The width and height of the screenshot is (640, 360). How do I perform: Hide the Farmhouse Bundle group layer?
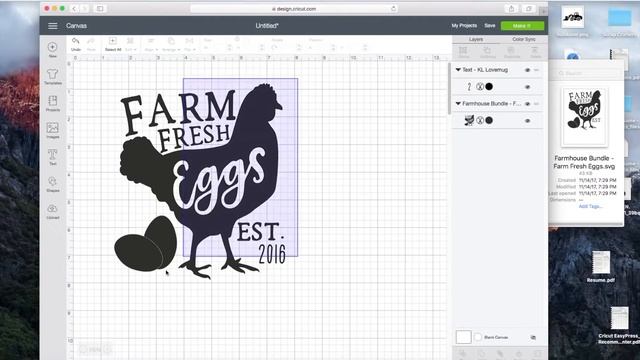pos(527,104)
